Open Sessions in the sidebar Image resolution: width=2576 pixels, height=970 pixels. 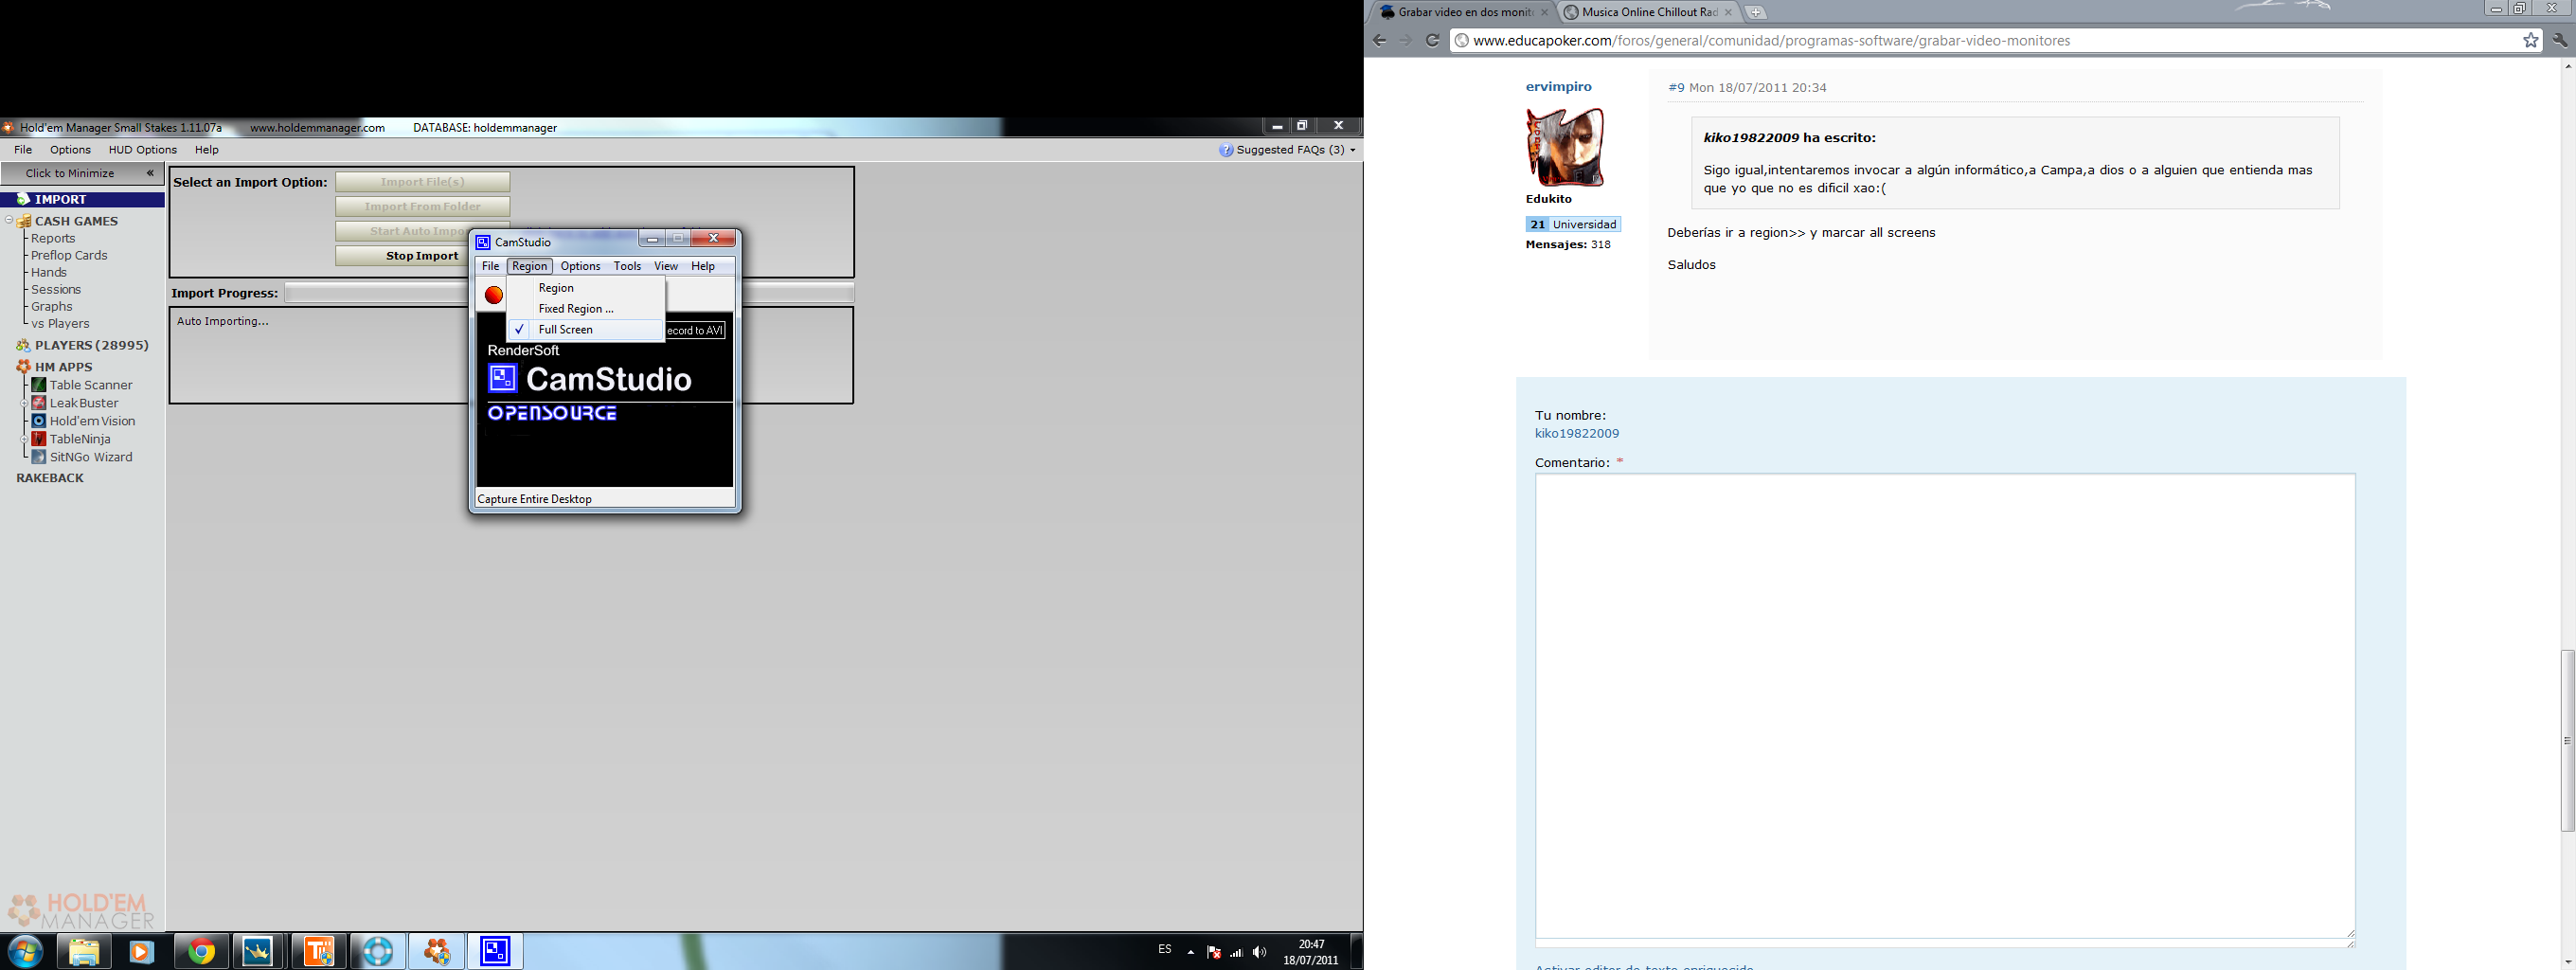click(x=56, y=289)
